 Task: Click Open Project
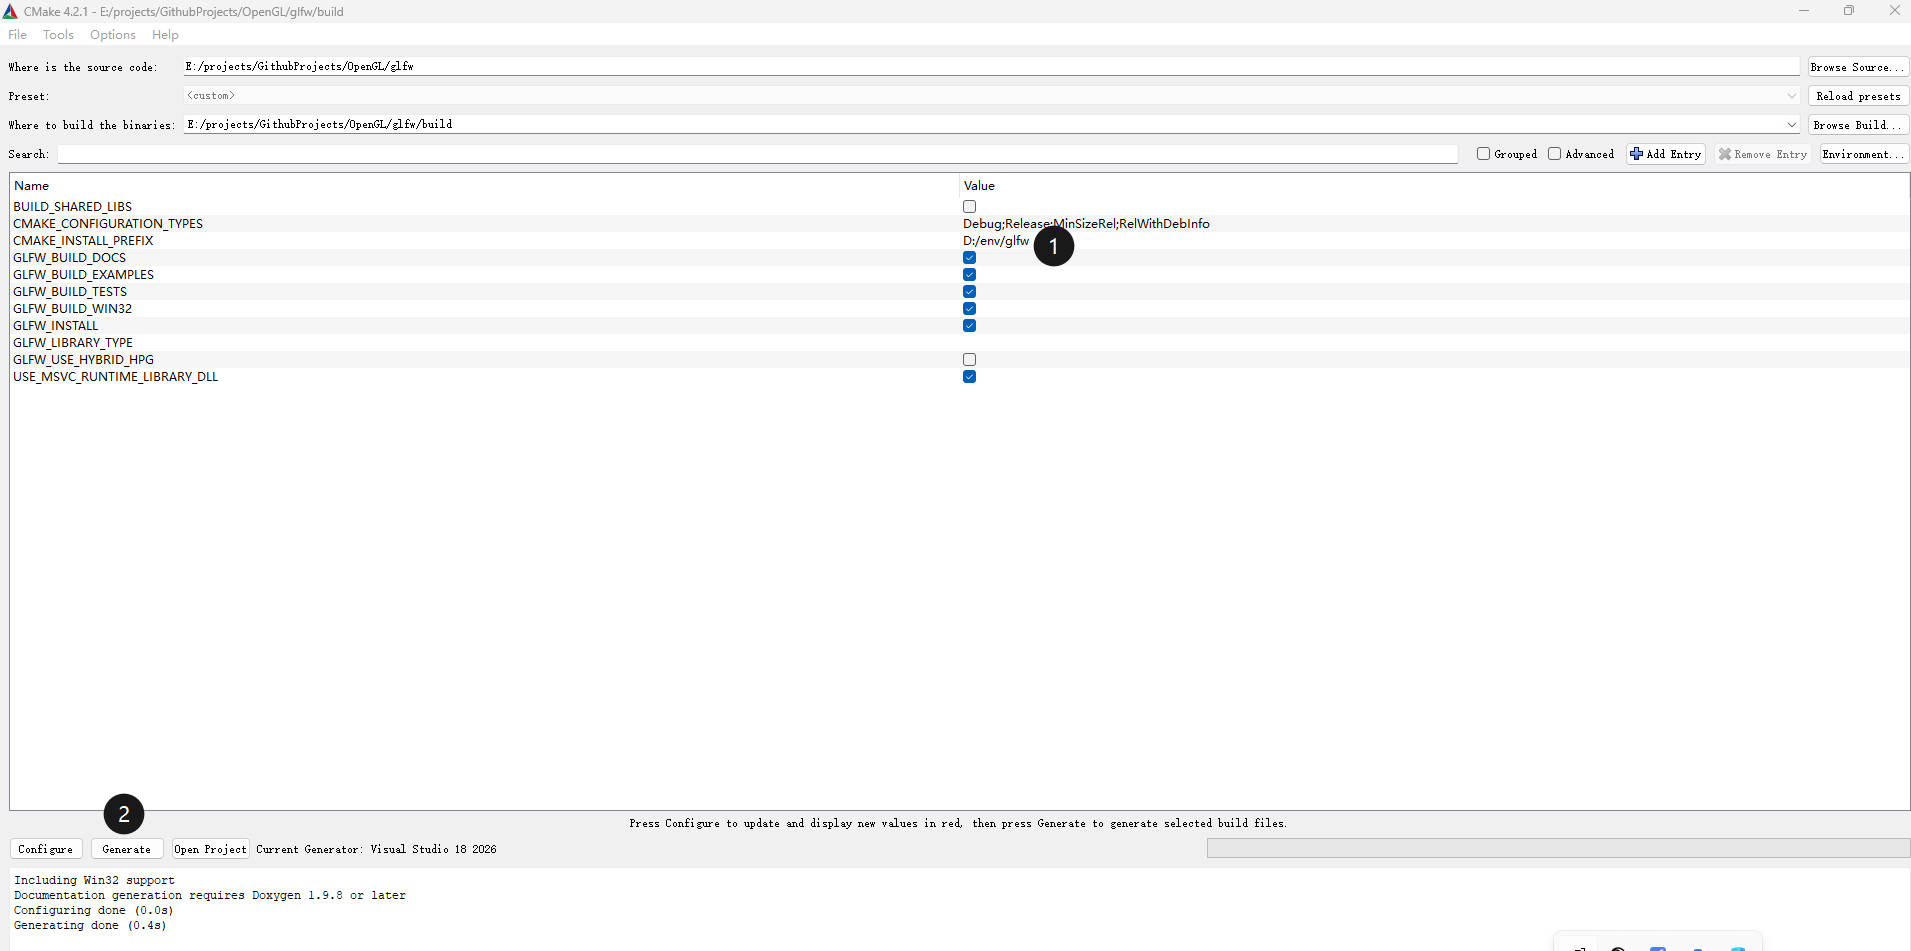pos(210,849)
